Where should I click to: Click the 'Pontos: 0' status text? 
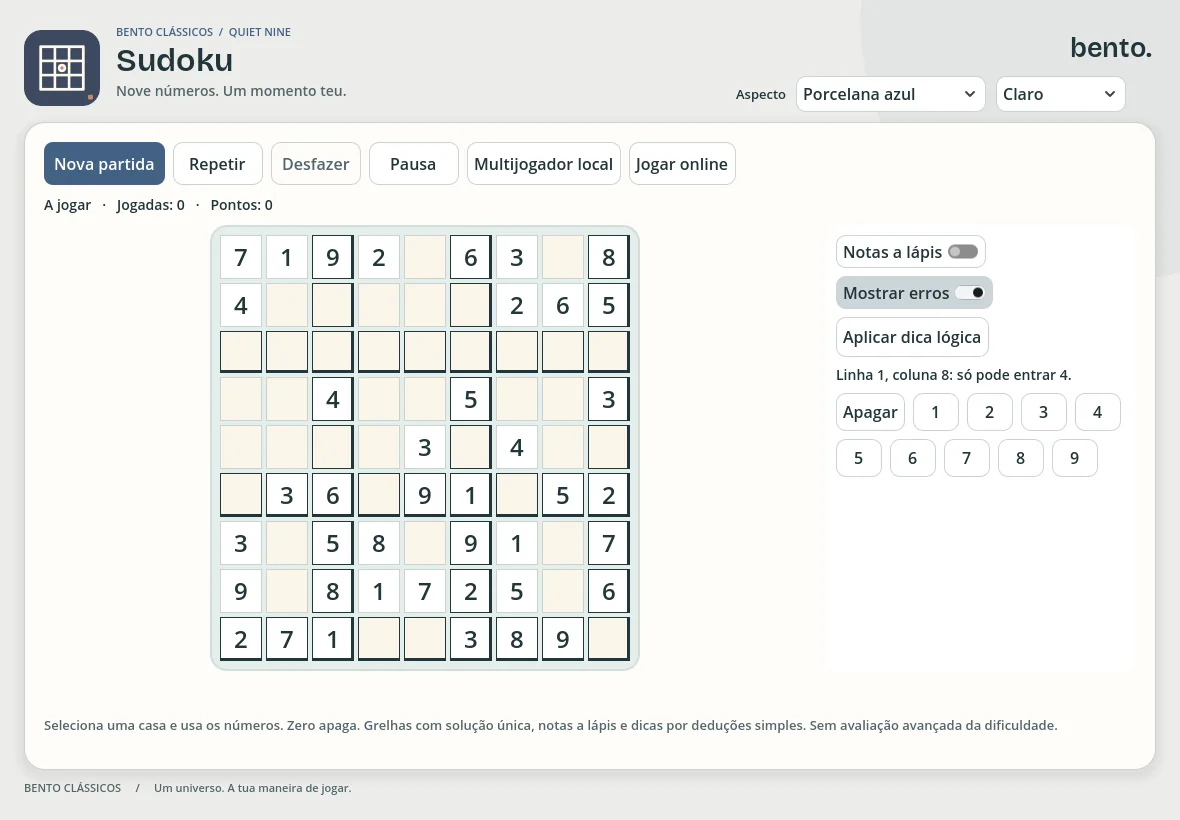click(242, 205)
